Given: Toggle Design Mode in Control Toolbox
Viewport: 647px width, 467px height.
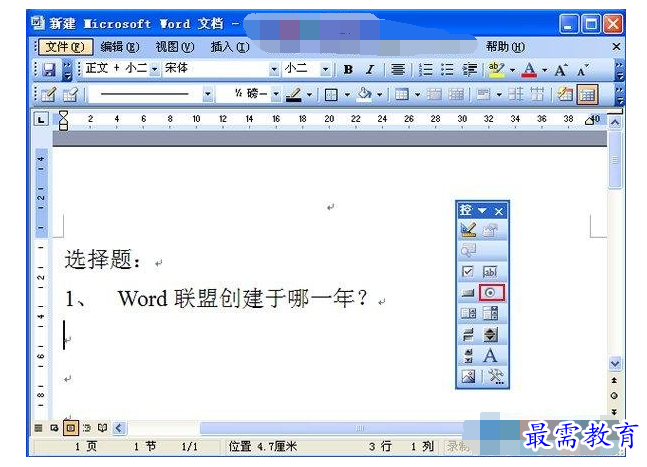Looking at the screenshot, I should pos(468,230).
